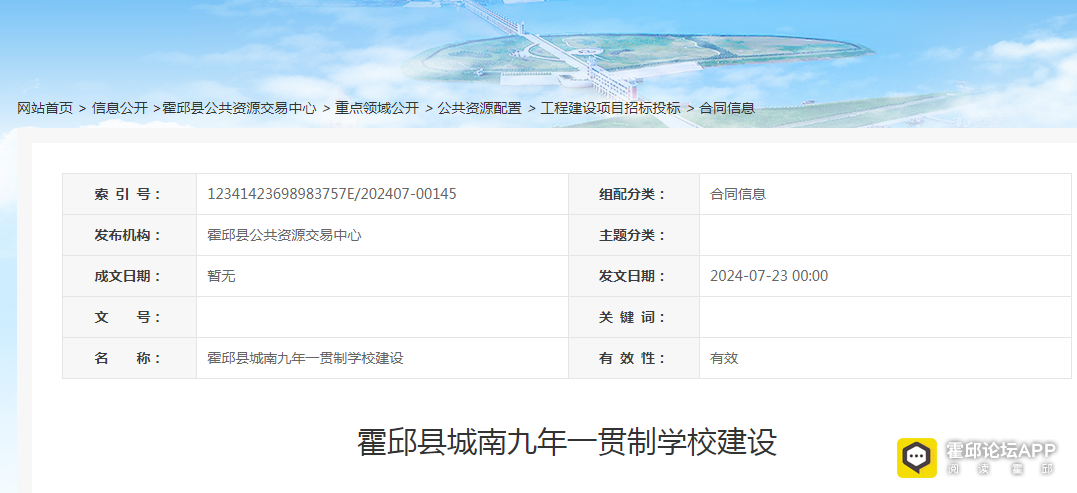Click article heading 霍邱县城南九年一贯制学校建设
This screenshot has width=1077, height=493.
[x=567, y=442]
